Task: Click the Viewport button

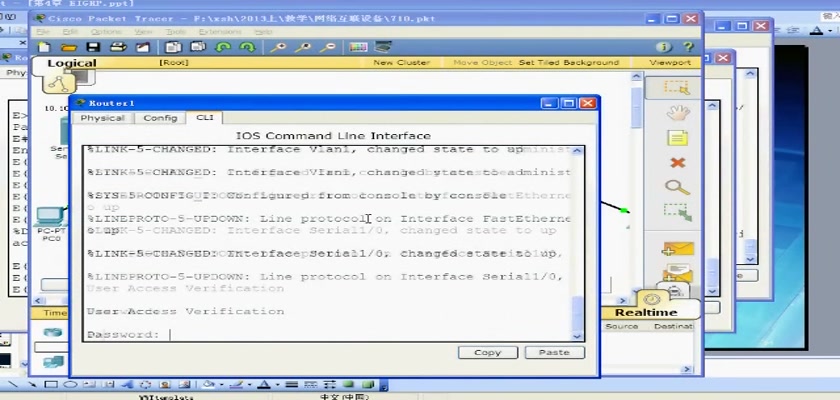Action: coord(670,63)
